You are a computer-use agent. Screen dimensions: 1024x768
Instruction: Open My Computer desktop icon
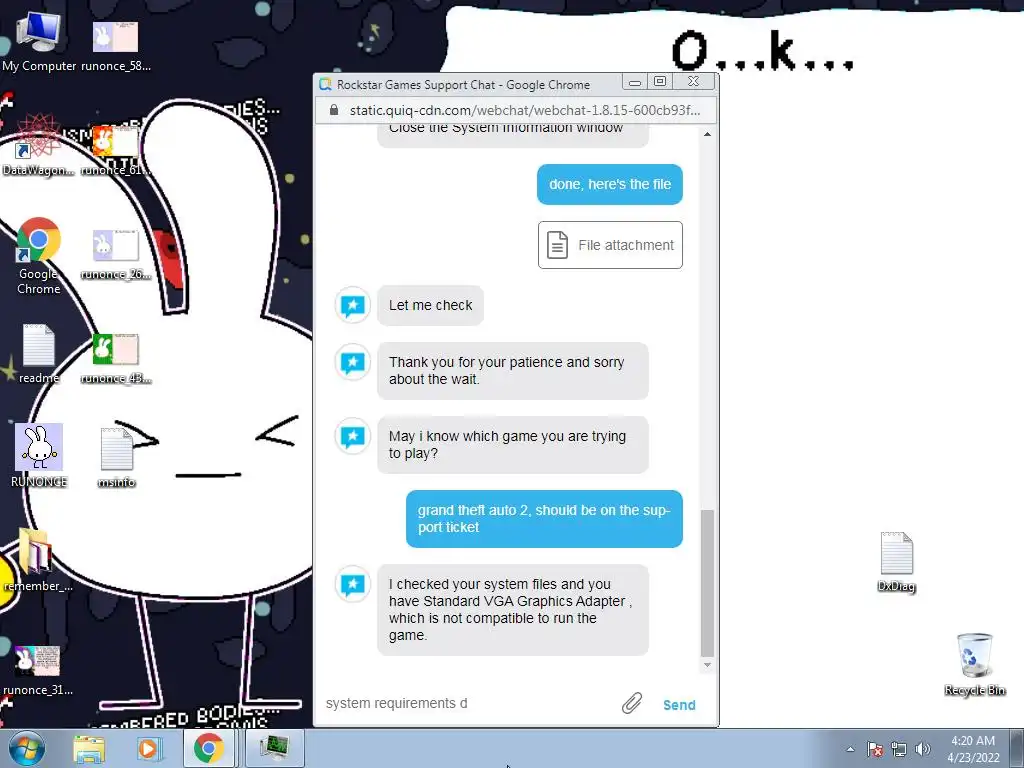point(39,41)
